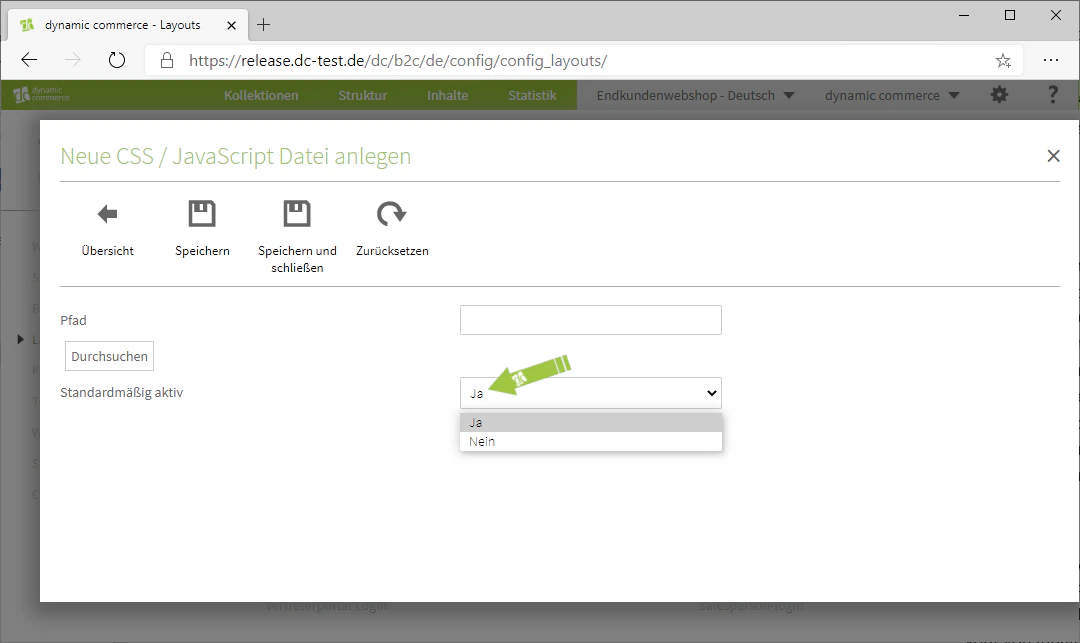This screenshot has height=643, width=1080.
Task: Add page to favorites star
Action: click(1003, 61)
